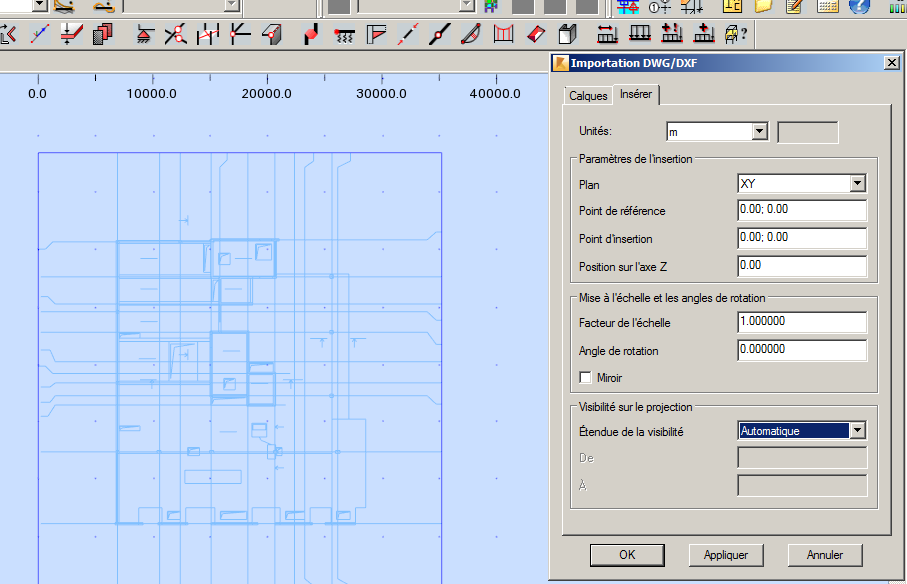Expand the Plan dropdown set to XY
This screenshot has height=584, width=907.
(x=857, y=183)
